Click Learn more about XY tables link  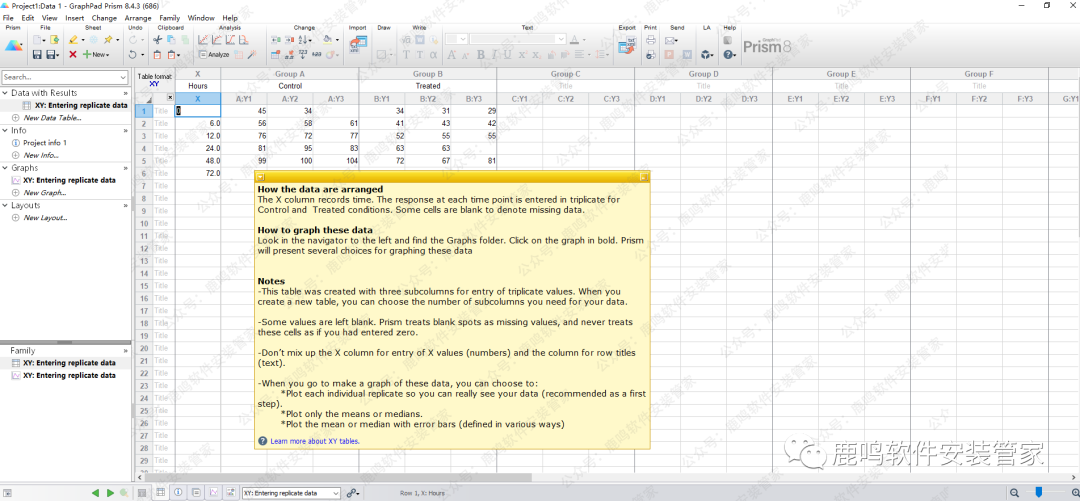314,441
